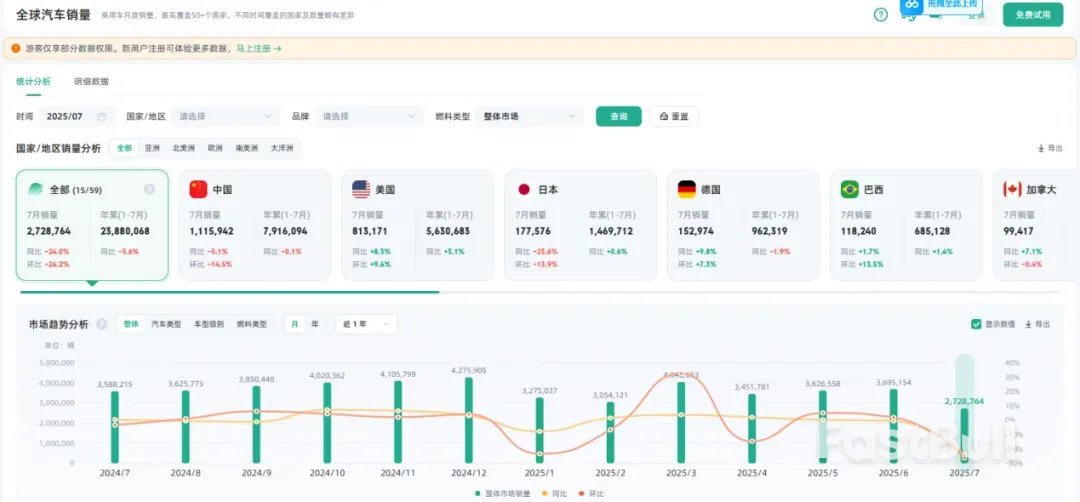
Task: Click 全球汽车销量 page title
Action: point(53,14)
